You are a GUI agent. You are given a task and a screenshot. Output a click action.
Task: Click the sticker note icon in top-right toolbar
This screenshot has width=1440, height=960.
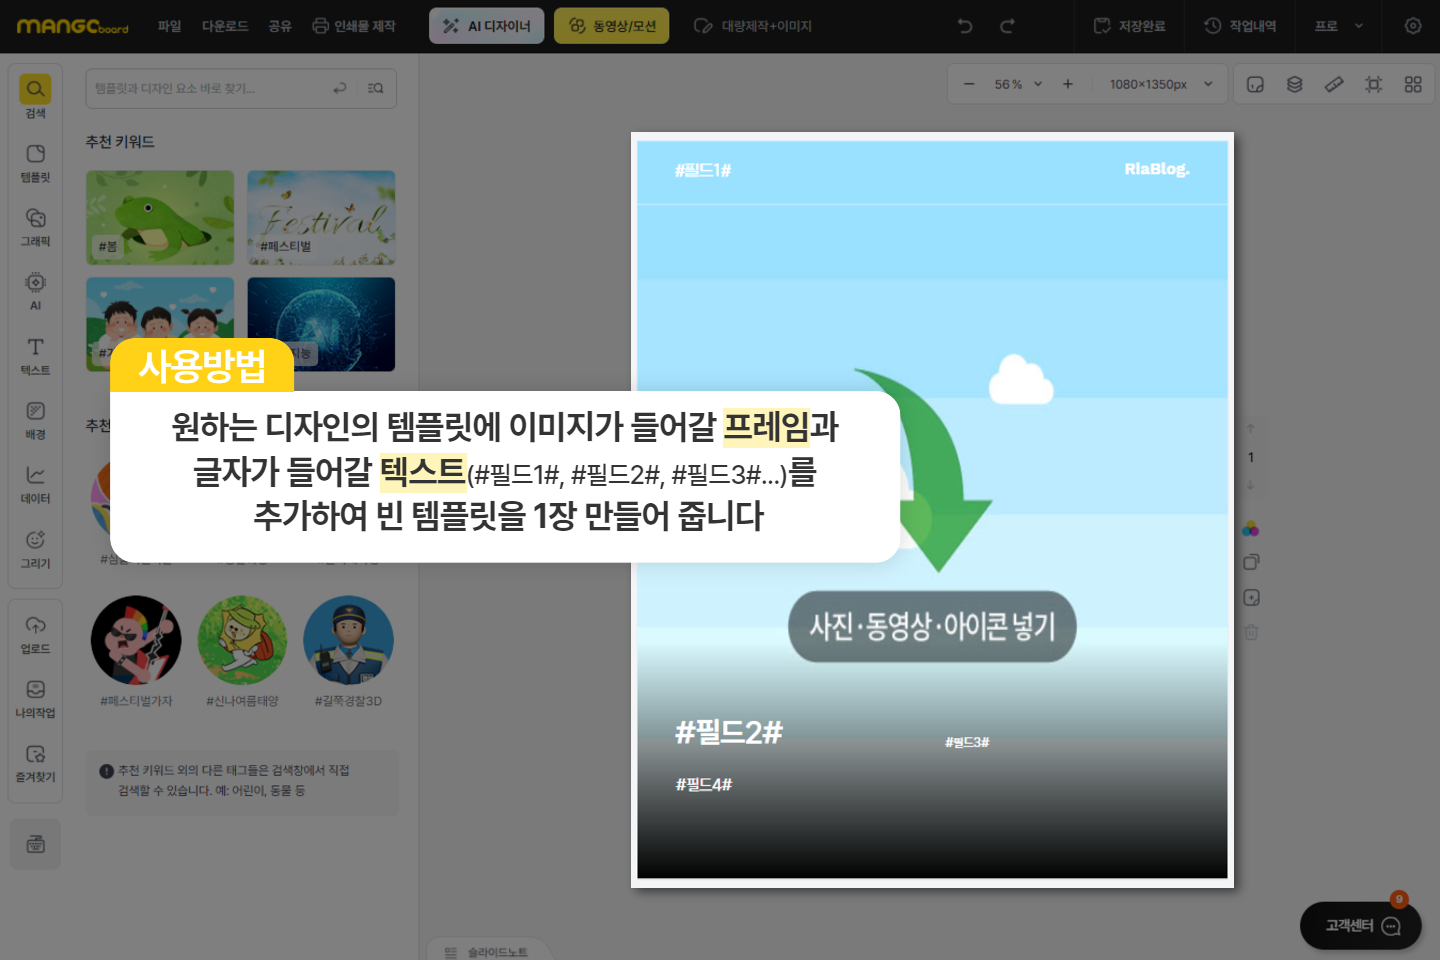(x=1255, y=84)
